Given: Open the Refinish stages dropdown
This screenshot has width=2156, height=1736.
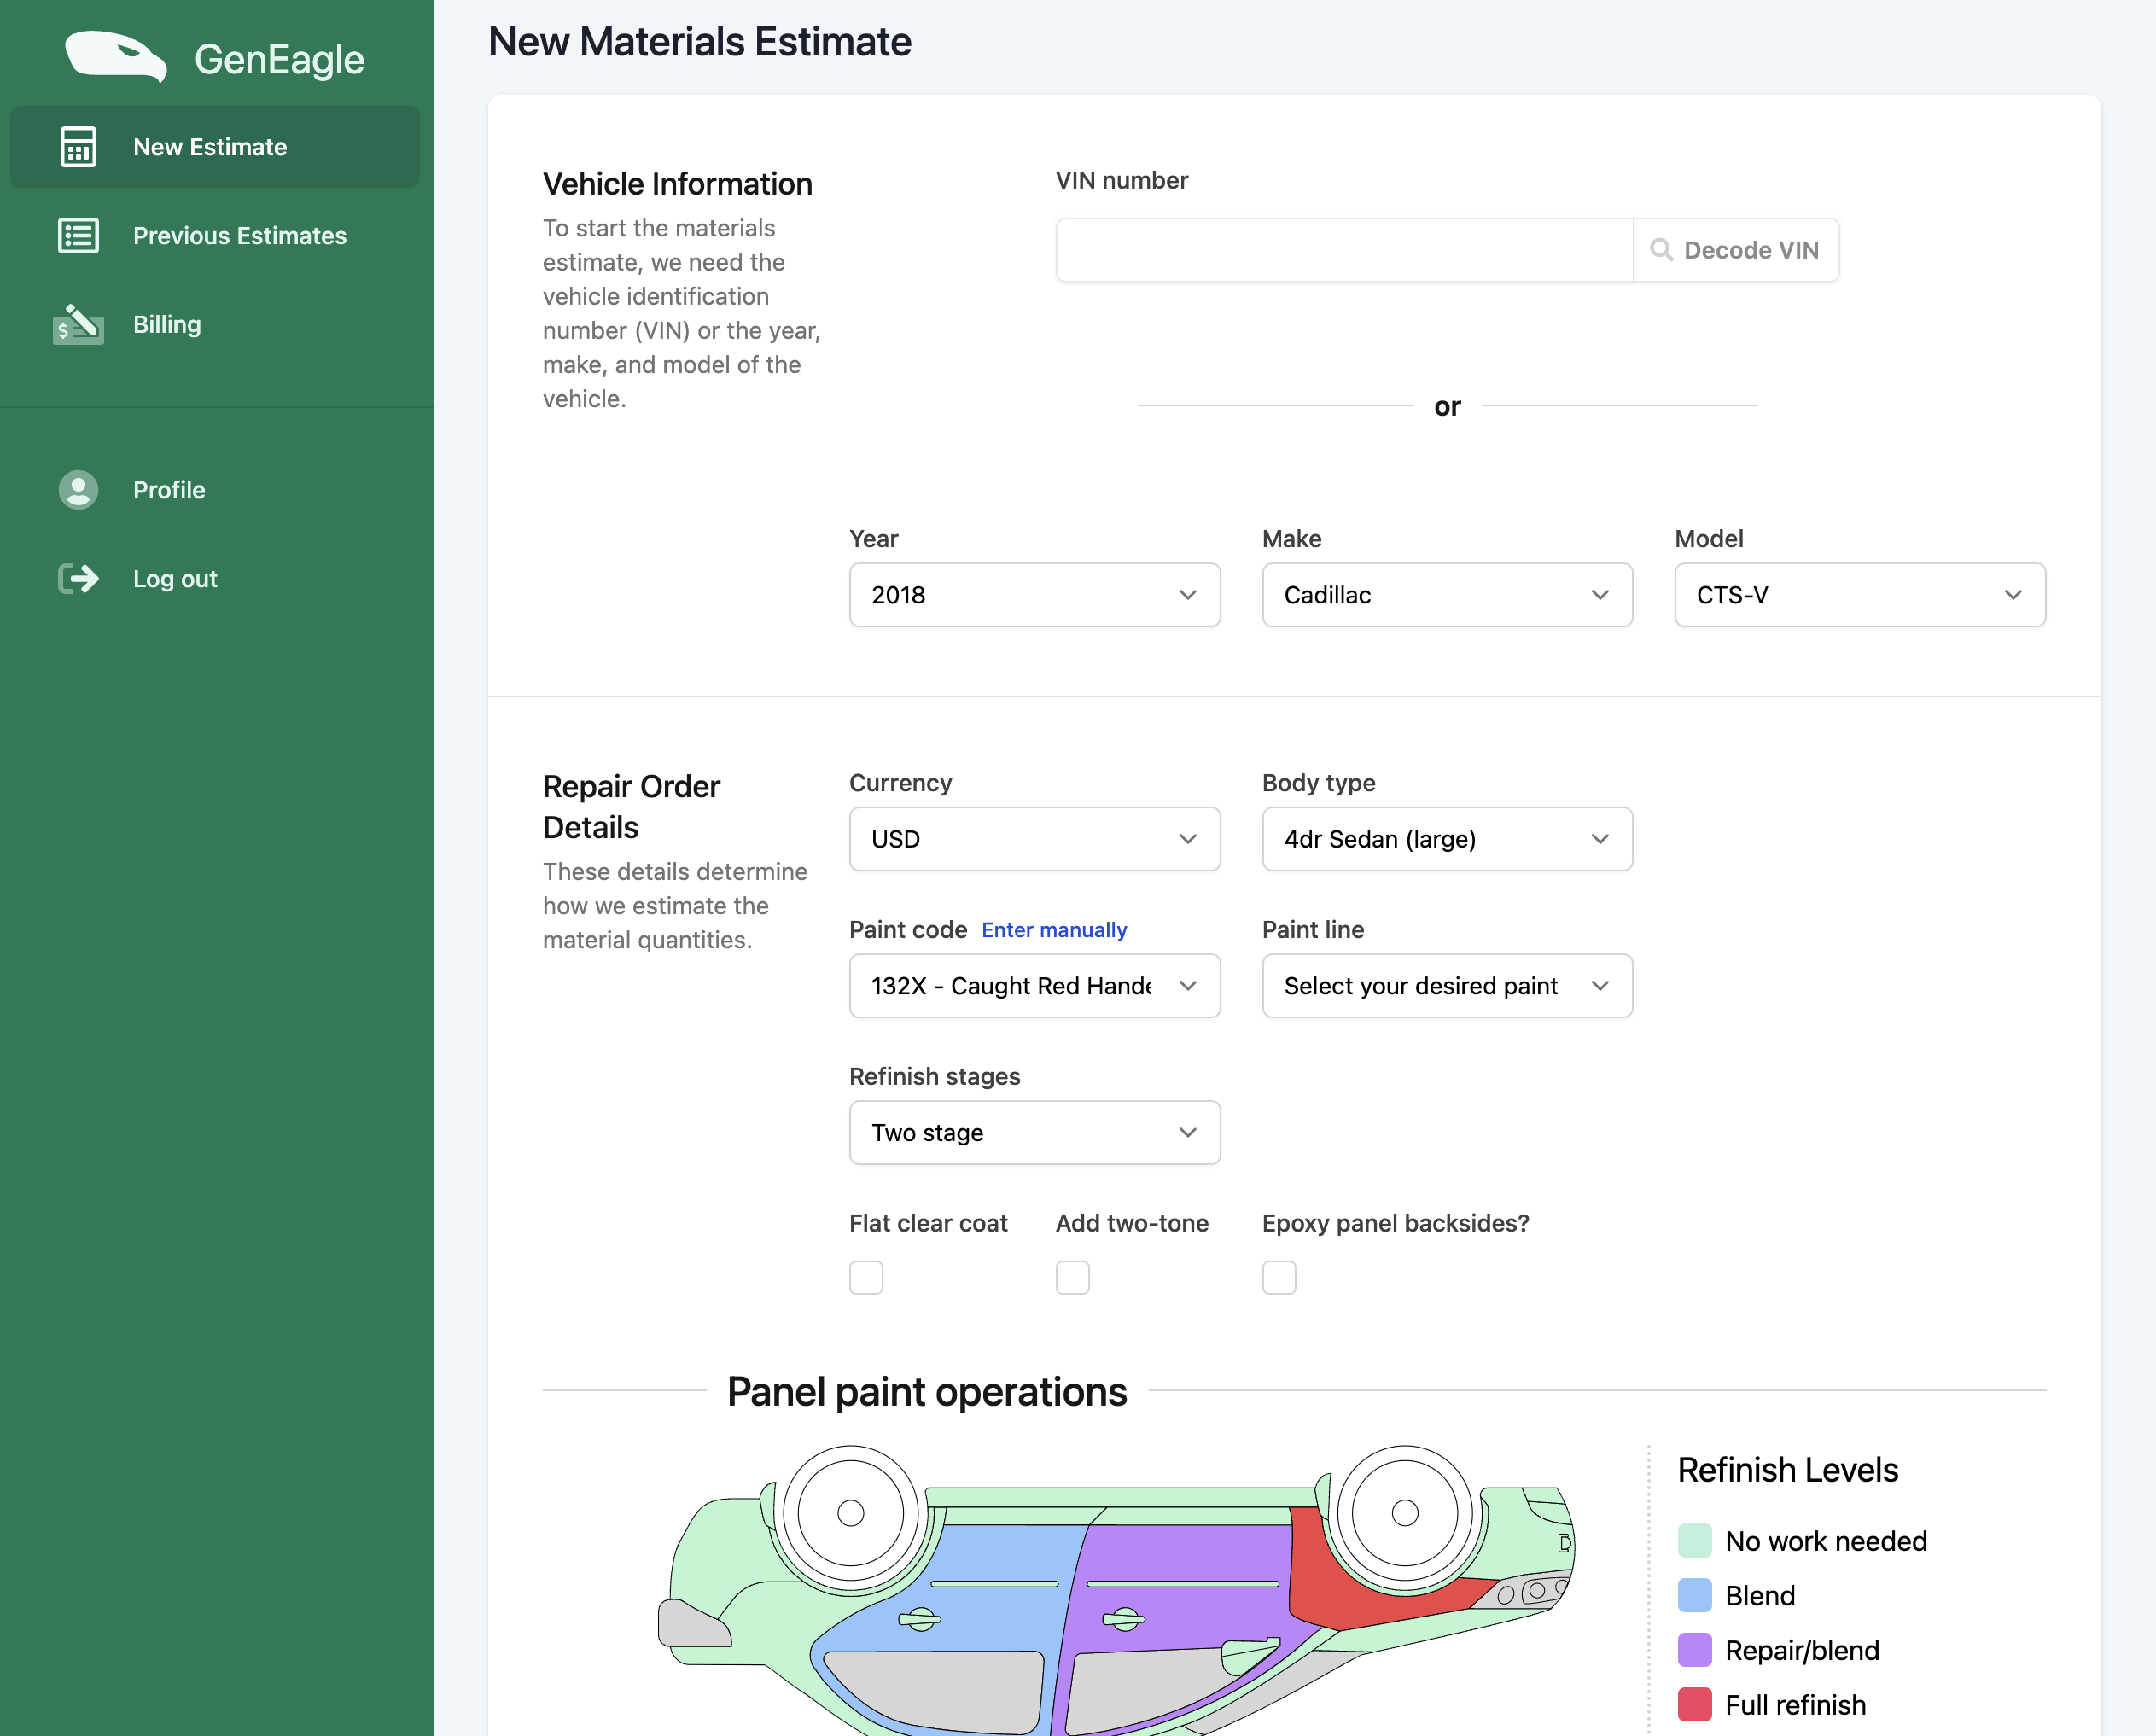Looking at the screenshot, I should (x=1034, y=1132).
